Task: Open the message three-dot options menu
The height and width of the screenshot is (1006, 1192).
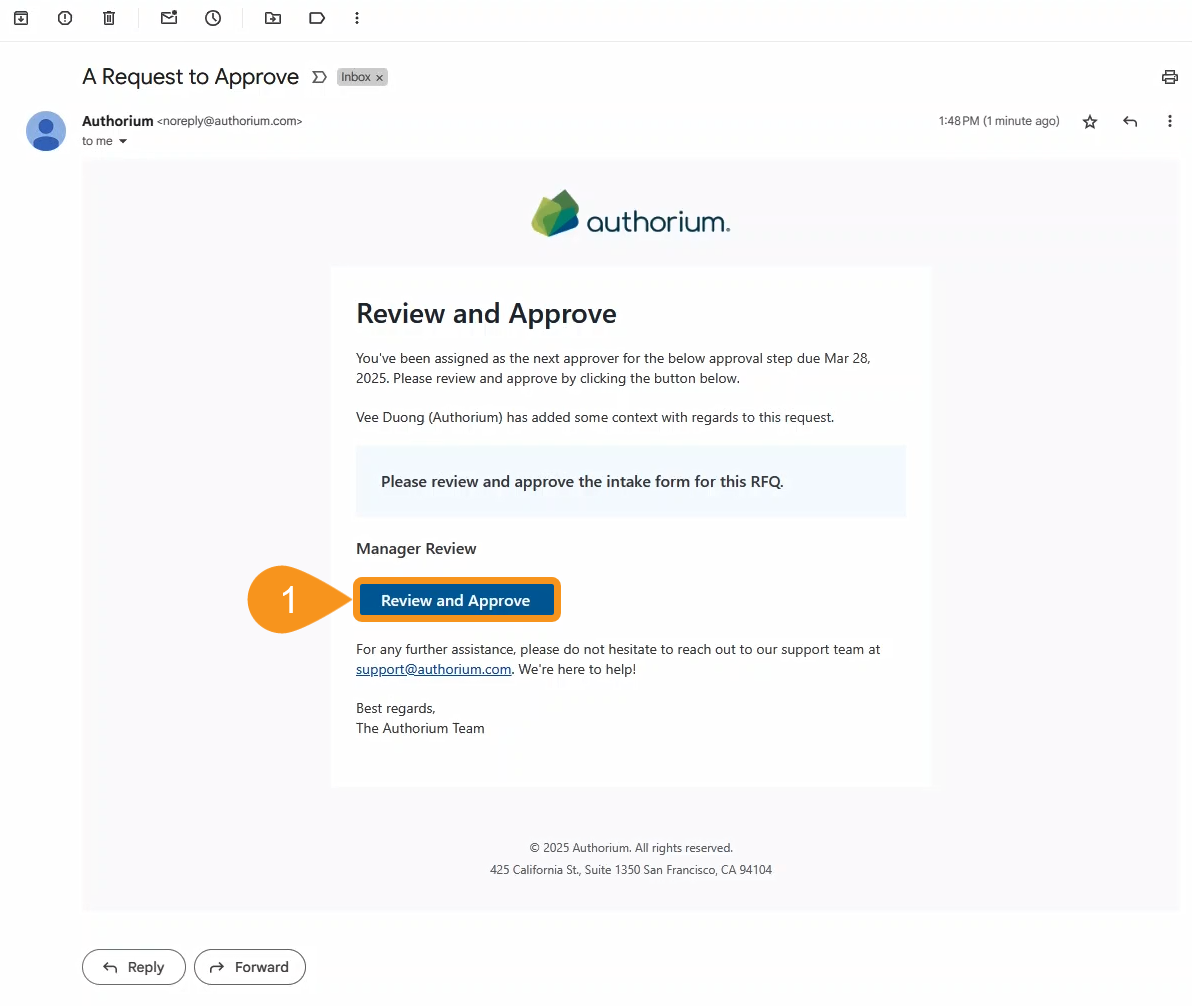Action: 1169,121
